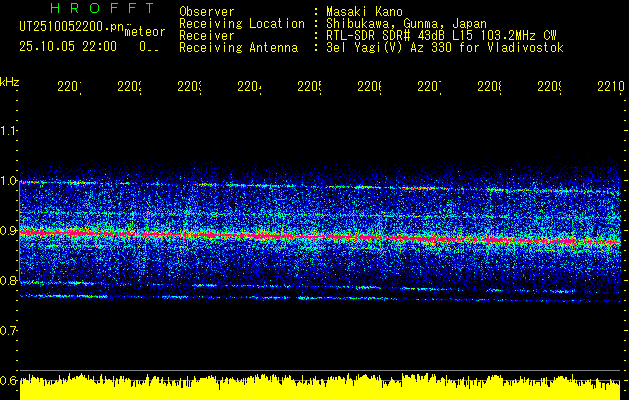This screenshot has width=629, height=400.
Task: Click the 0.8 kHz axis value
Action: point(8,280)
